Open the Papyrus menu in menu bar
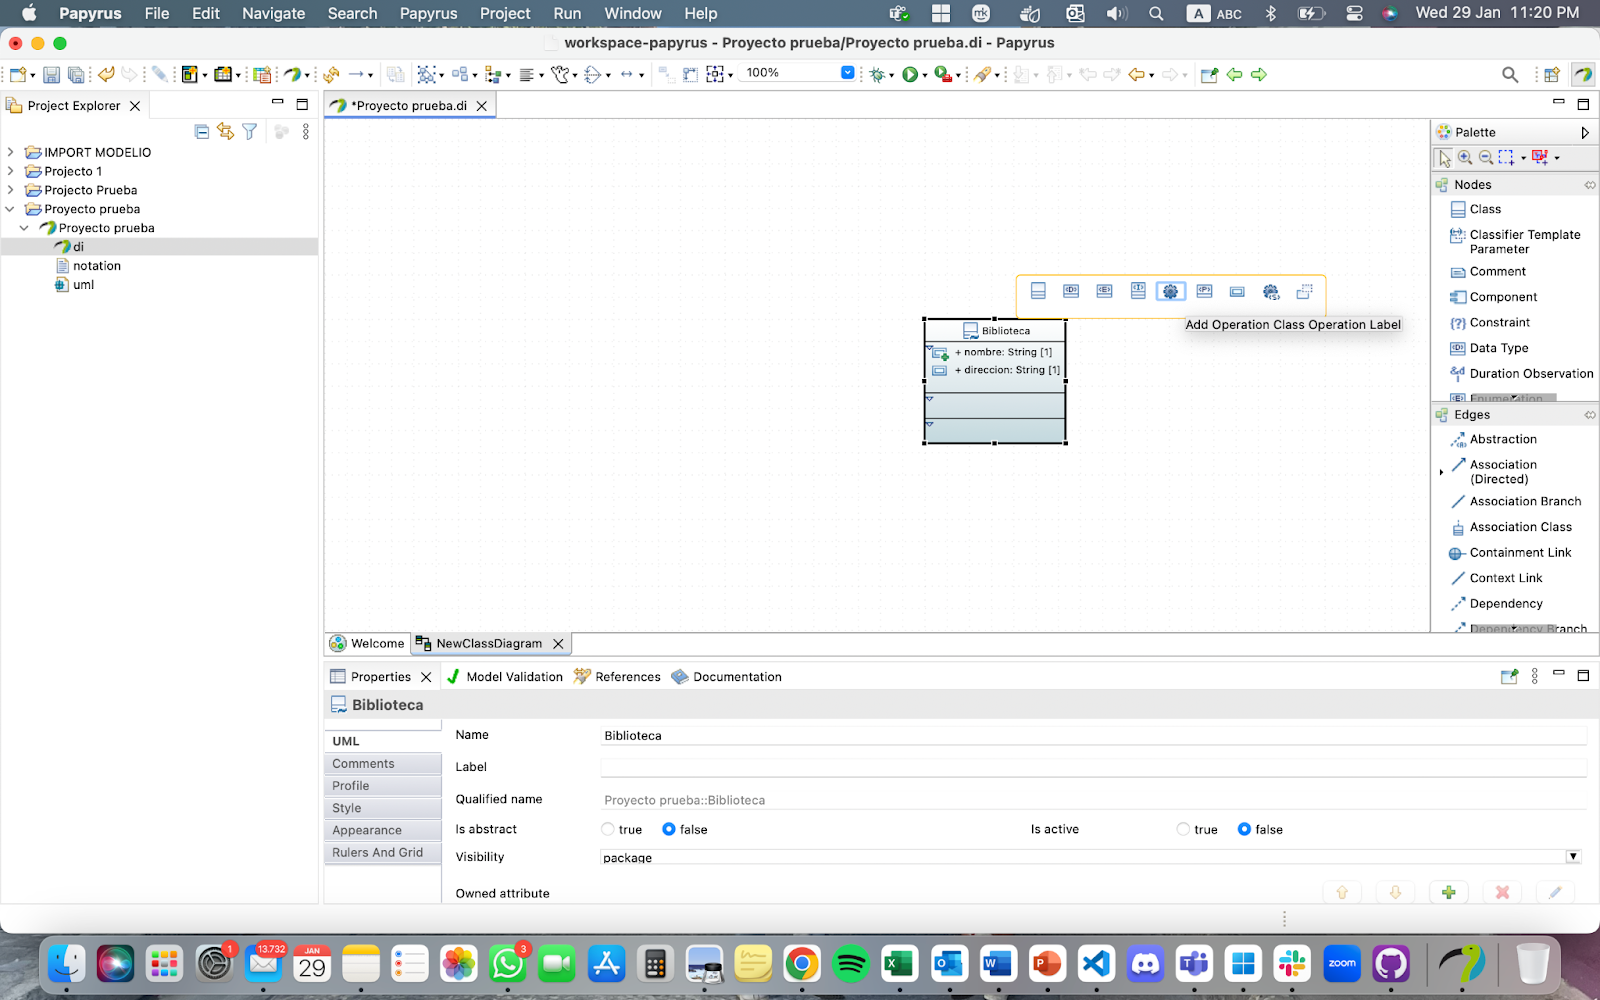 pos(428,13)
